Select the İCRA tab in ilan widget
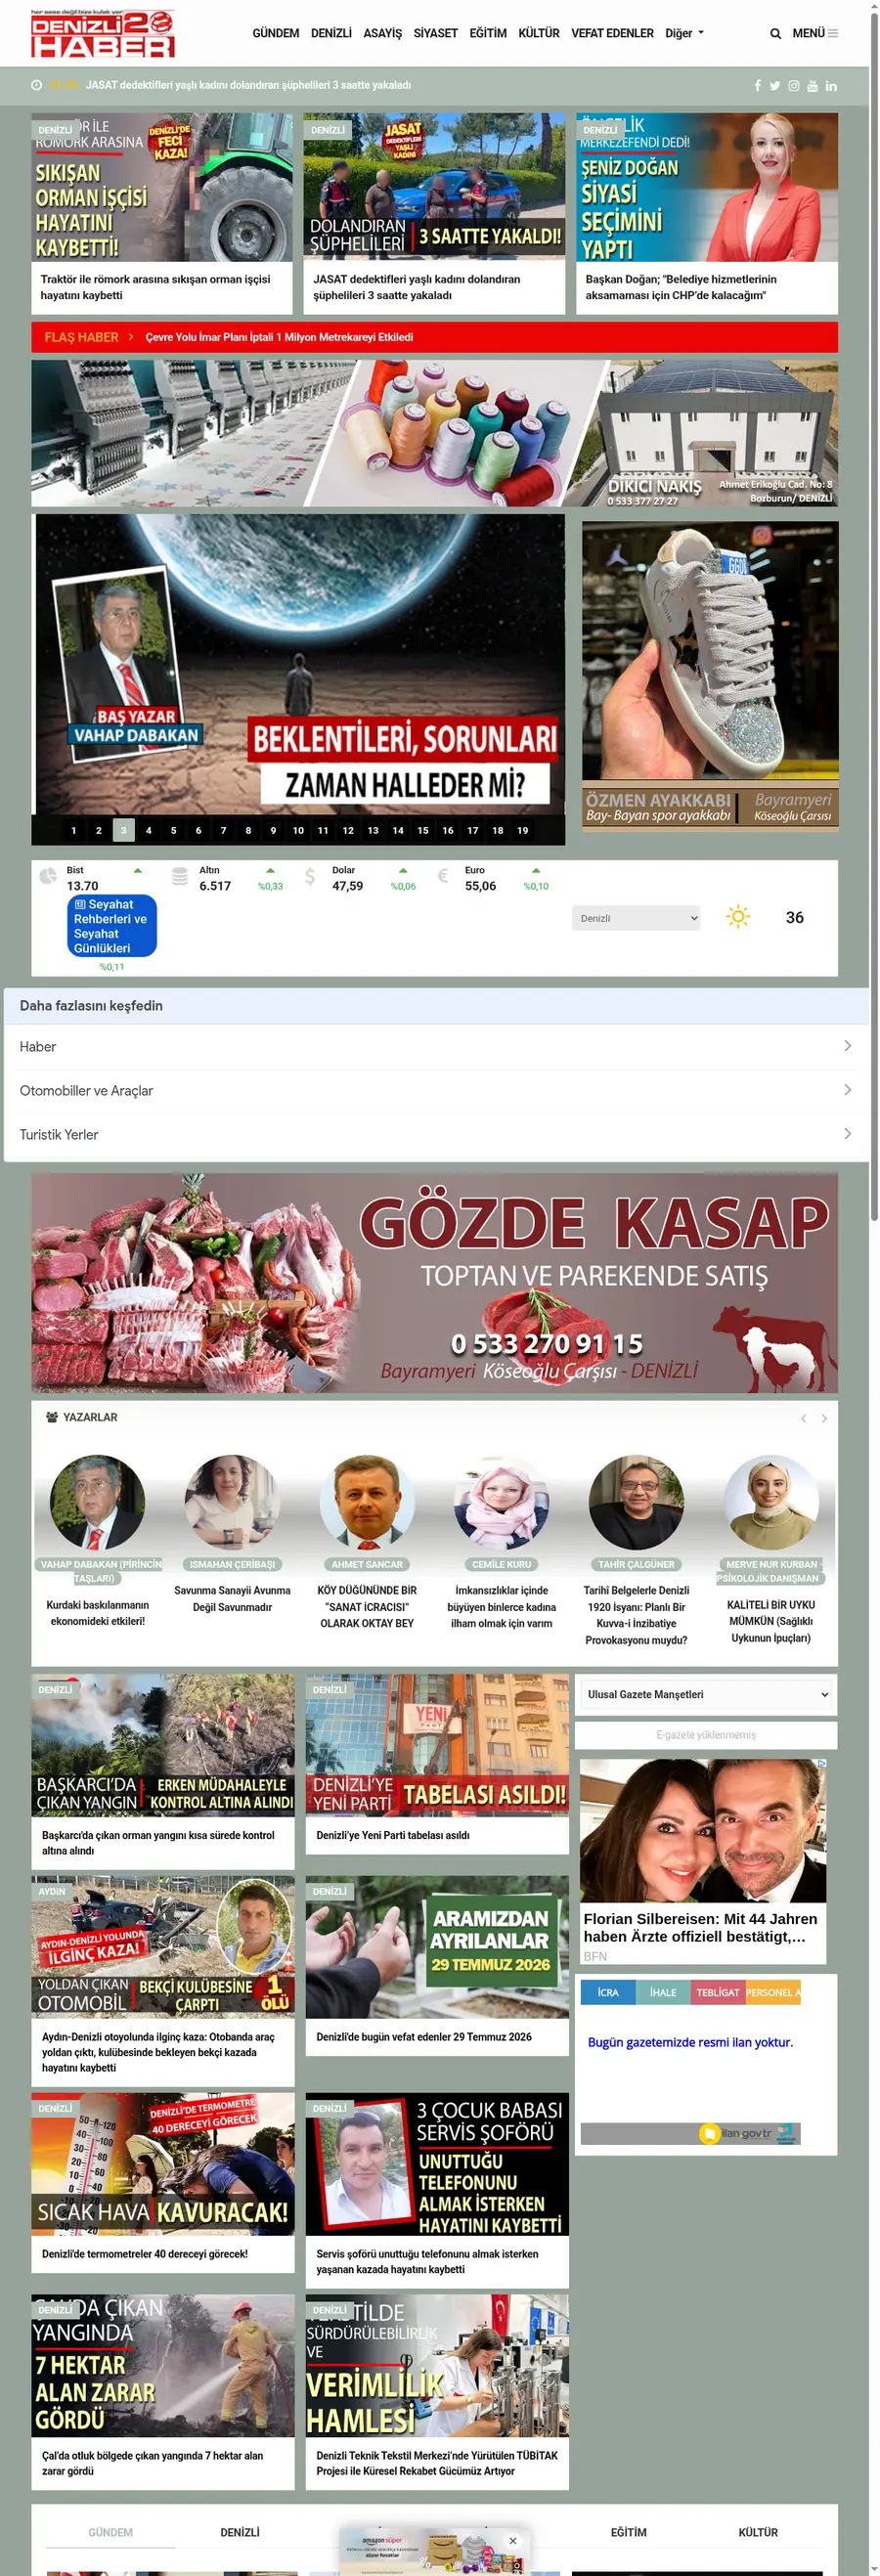 coord(608,1992)
